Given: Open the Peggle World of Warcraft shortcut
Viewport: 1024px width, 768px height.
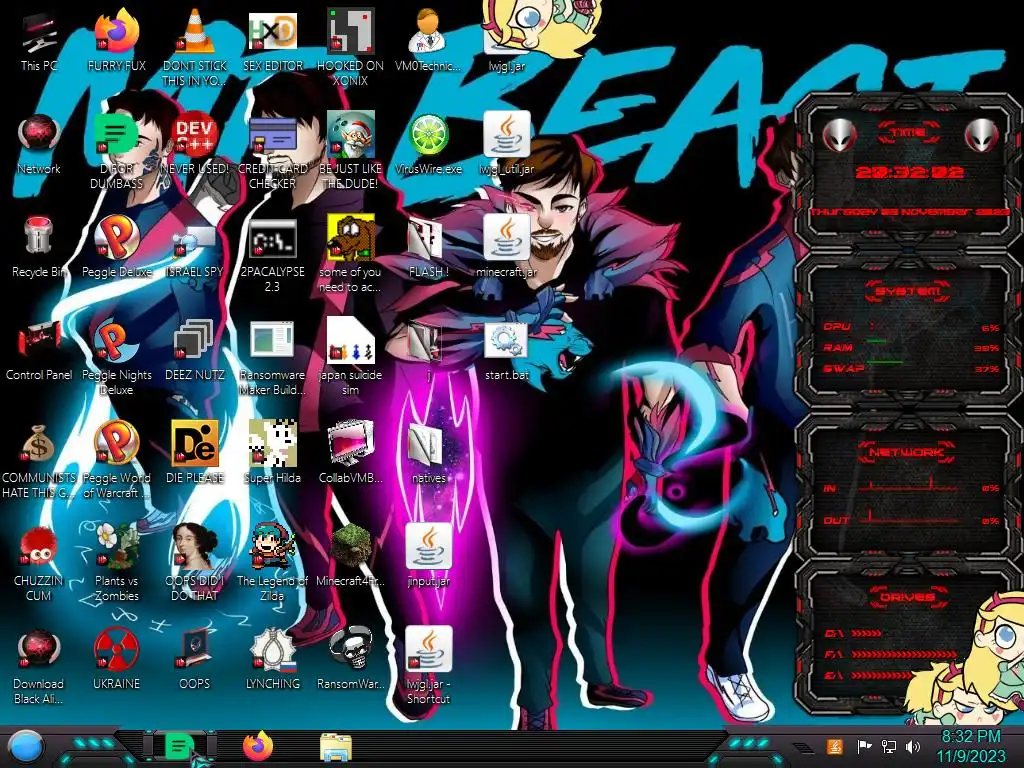Looking at the screenshot, I should click(x=117, y=460).
